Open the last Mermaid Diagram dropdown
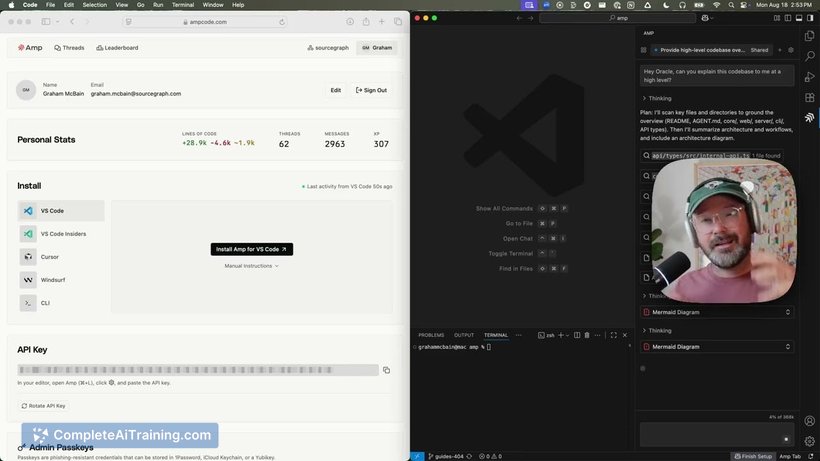This screenshot has width=820, height=461. [717, 347]
